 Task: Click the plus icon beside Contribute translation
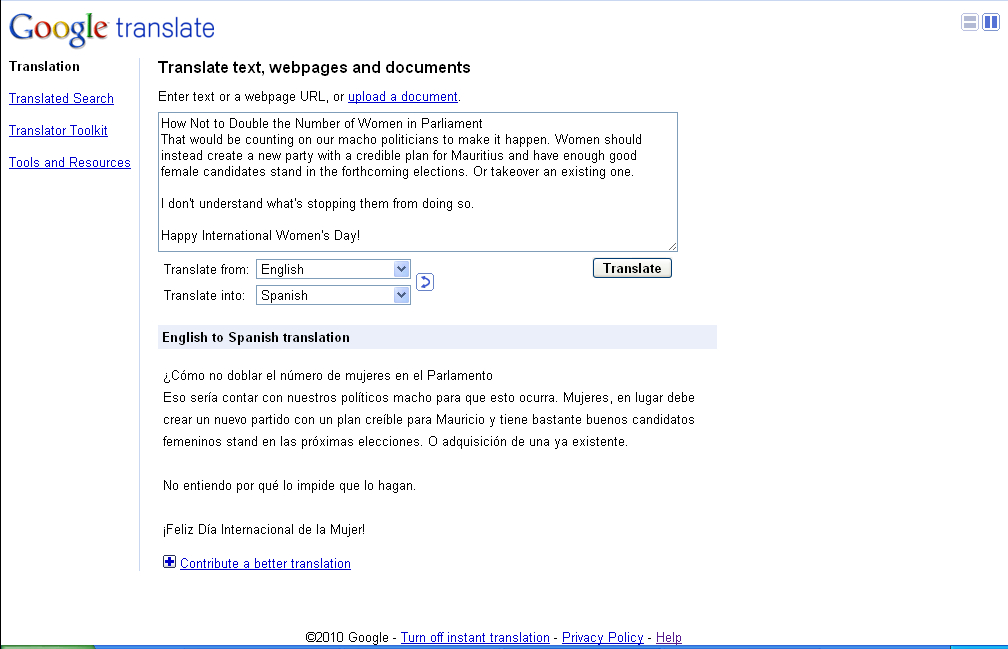[x=169, y=562]
